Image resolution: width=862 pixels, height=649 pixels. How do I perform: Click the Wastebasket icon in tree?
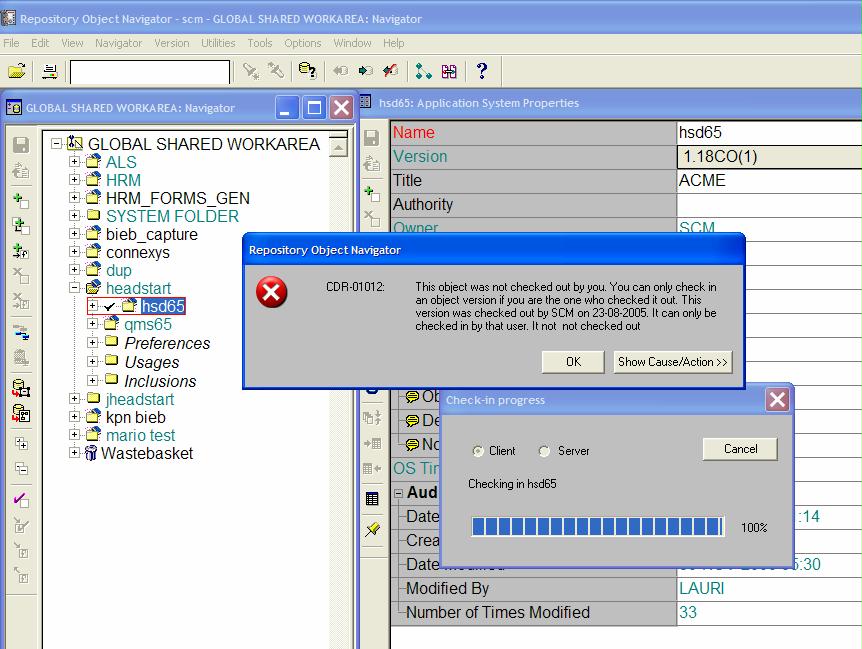[91, 453]
